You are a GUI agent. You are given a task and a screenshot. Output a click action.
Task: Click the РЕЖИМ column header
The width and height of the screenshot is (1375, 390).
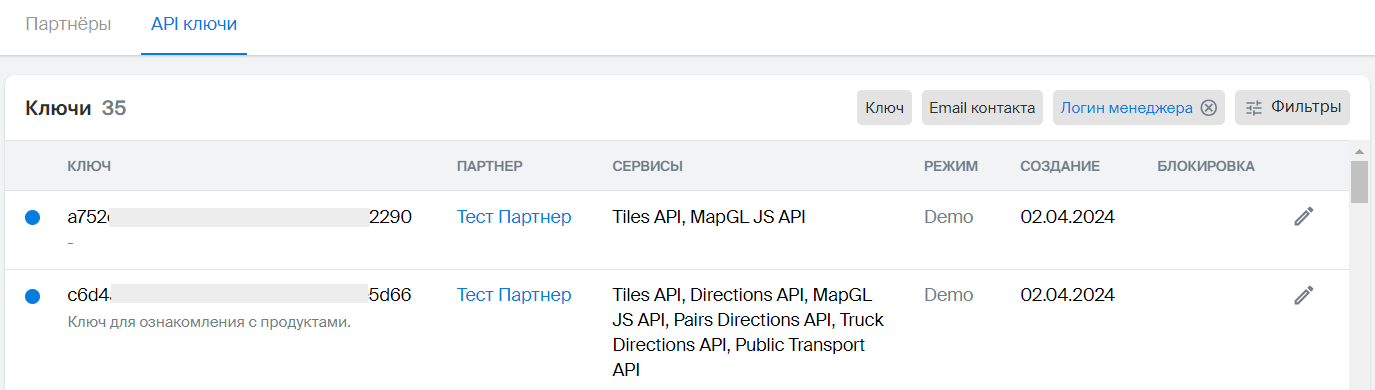[x=951, y=166]
